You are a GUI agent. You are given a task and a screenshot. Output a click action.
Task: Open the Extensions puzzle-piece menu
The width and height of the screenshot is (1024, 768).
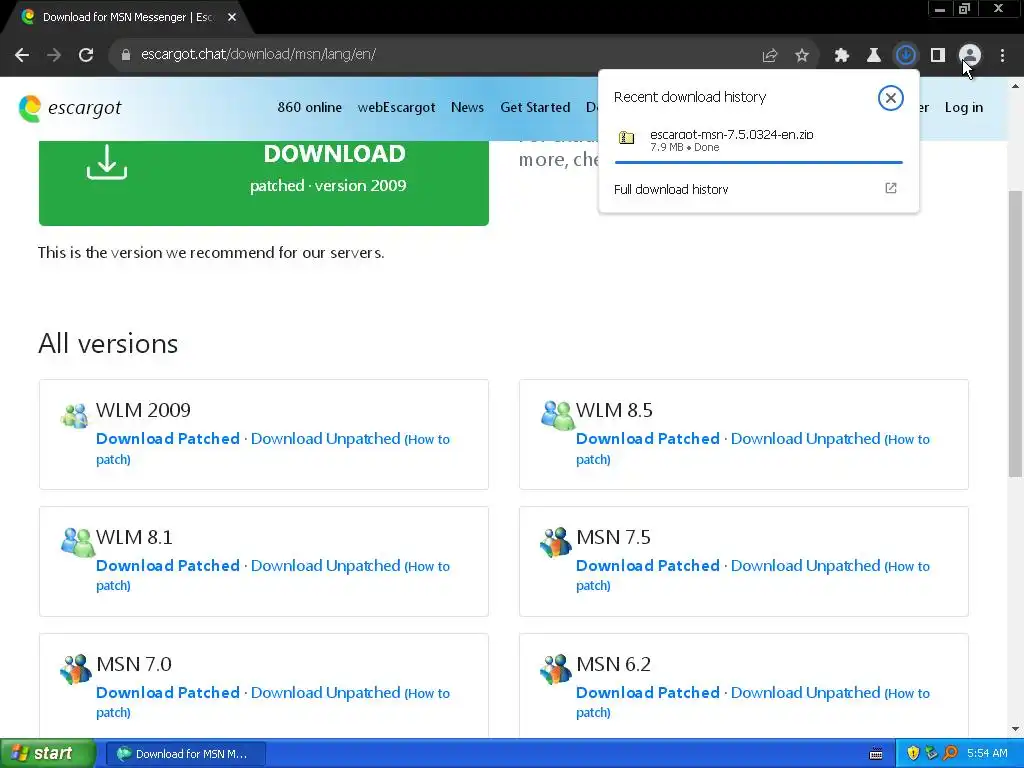click(842, 56)
